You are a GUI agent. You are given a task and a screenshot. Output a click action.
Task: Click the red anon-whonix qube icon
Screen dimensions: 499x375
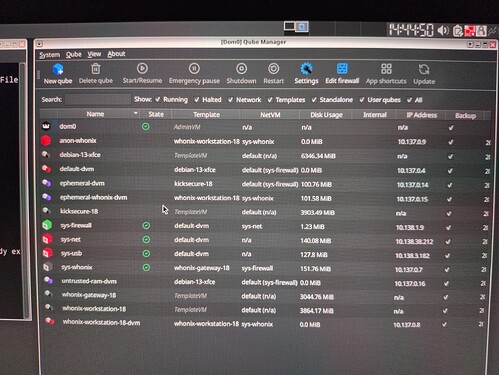tap(46, 141)
